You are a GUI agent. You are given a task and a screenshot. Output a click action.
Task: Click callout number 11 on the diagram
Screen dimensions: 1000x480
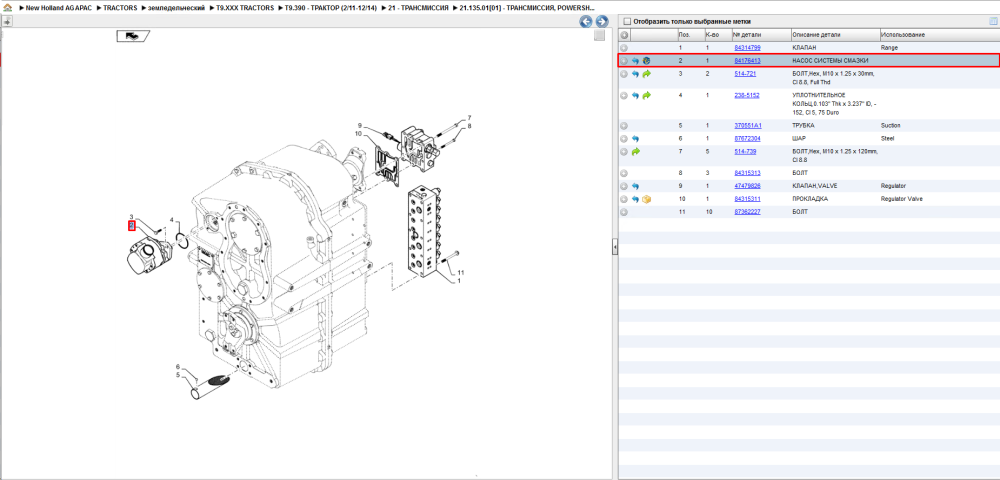[459, 273]
